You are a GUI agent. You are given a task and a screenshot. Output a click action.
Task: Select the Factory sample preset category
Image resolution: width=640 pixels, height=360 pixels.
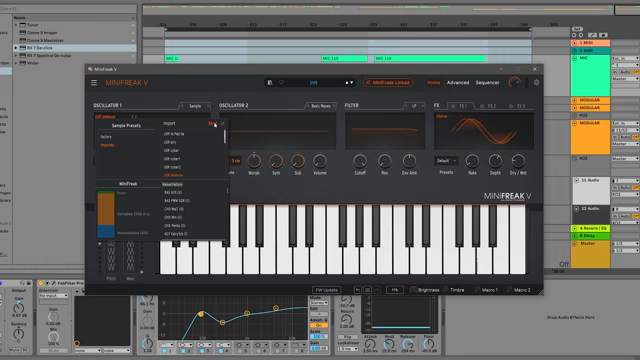[106, 137]
